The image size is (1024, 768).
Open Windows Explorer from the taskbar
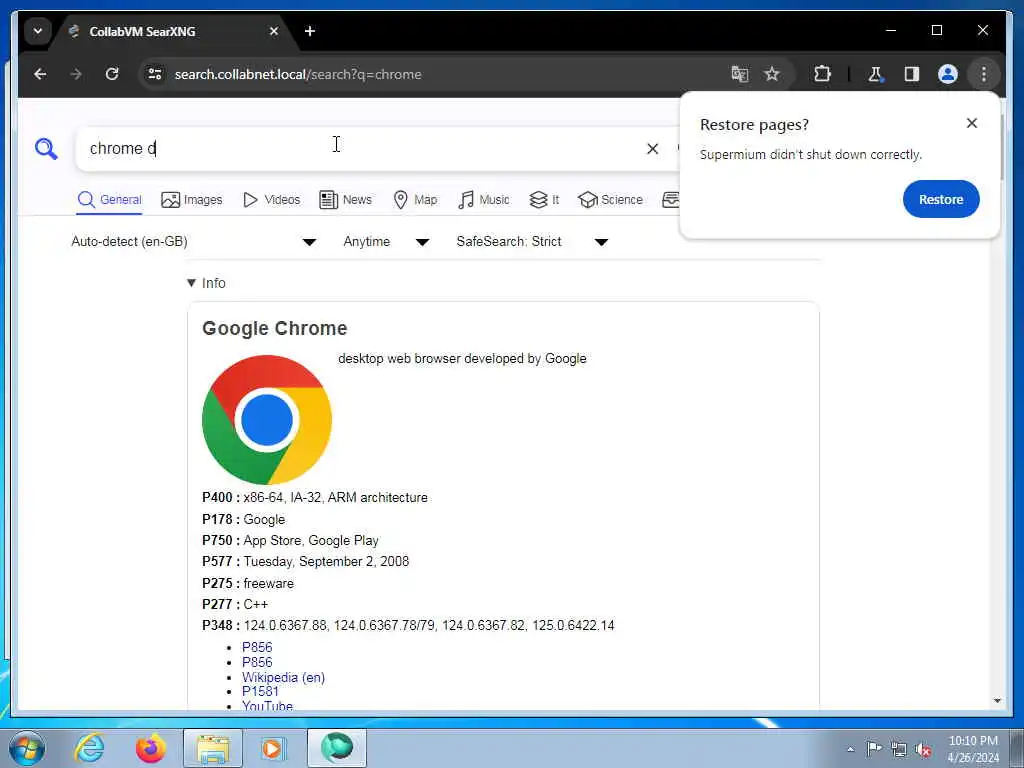213,748
